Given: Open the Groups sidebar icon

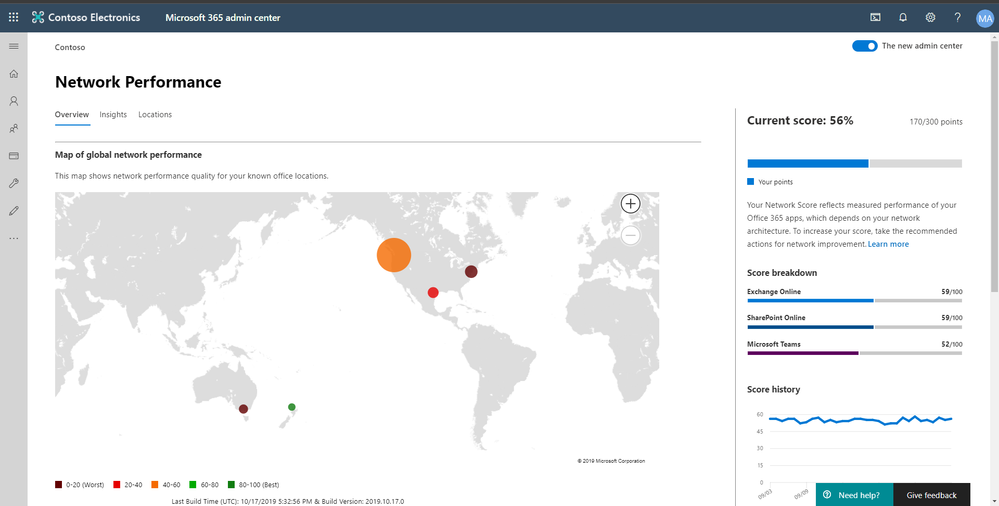Looking at the screenshot, I should coord(13,128).
